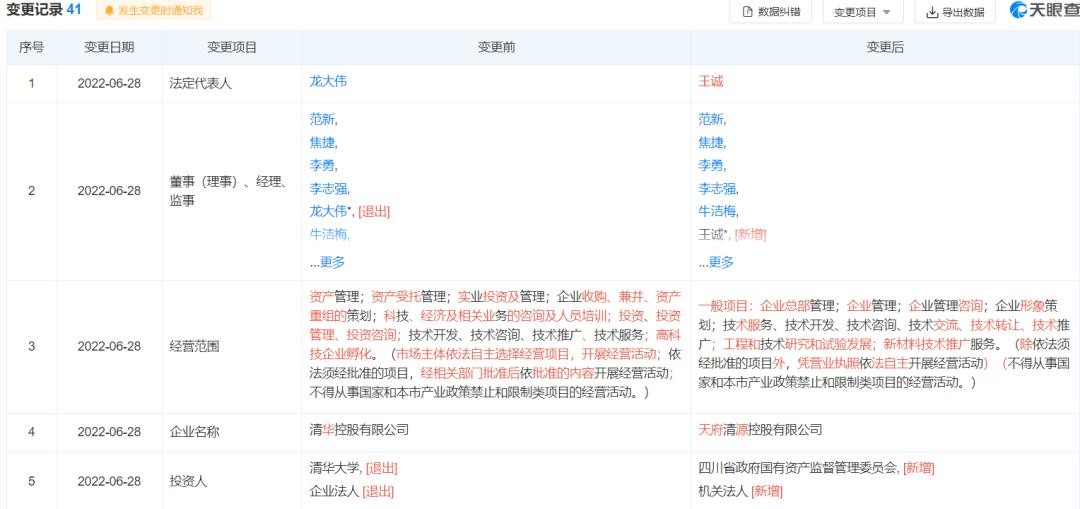Open 李志强 profile in 变更前 column
The image size is (1080, 509).
[328, 188]
